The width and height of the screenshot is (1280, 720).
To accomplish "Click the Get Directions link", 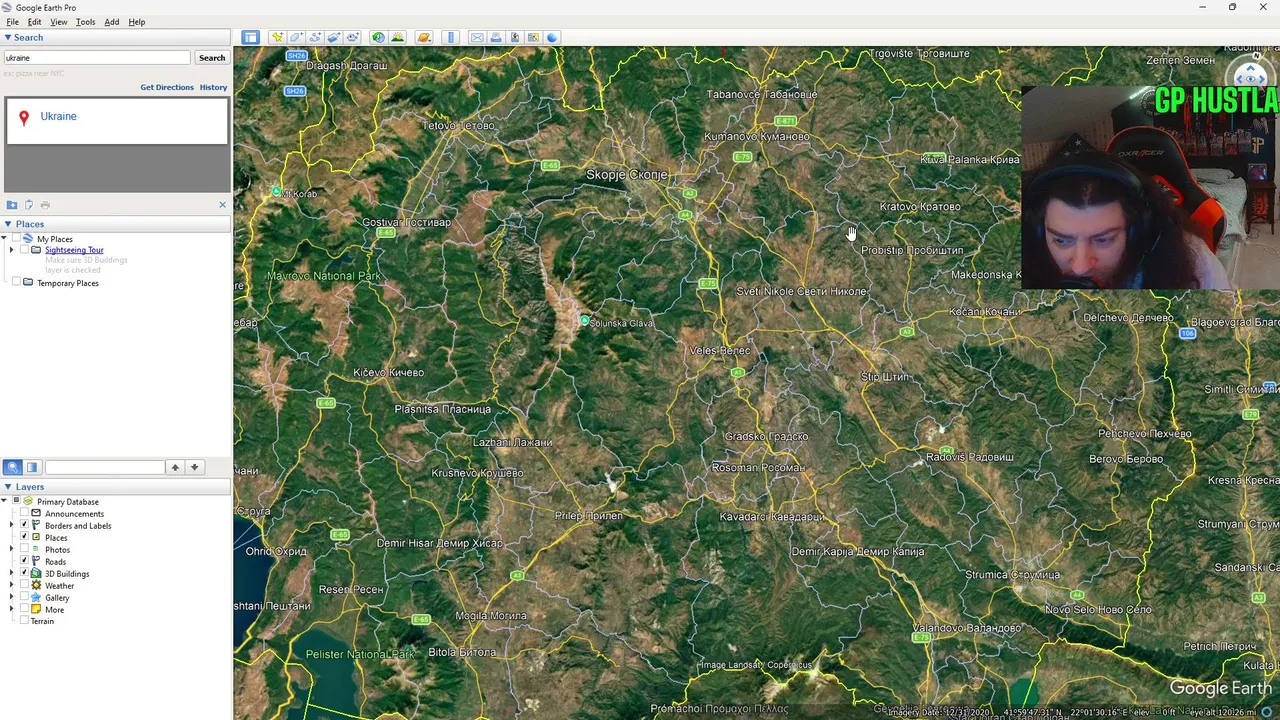I will pyautogui.click(x=167, y=87).
